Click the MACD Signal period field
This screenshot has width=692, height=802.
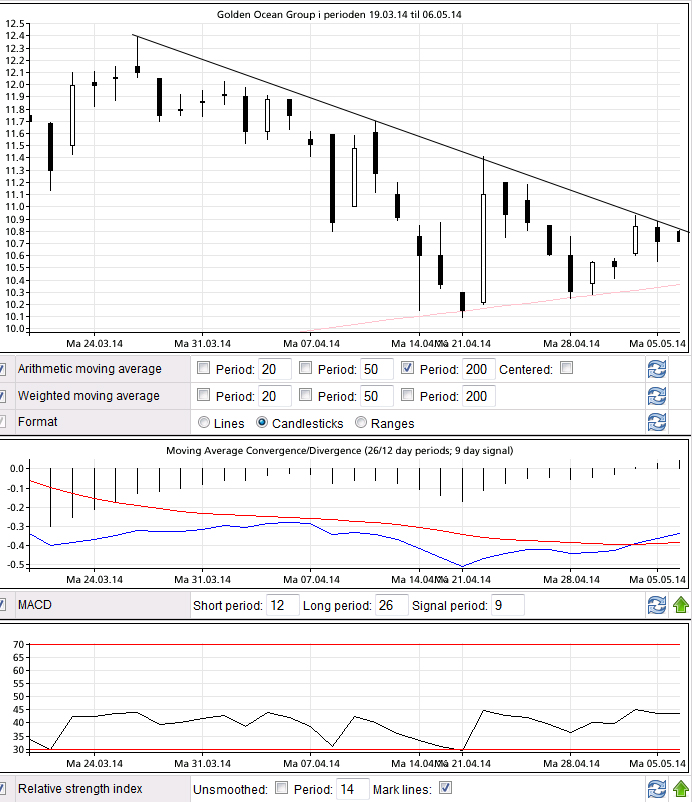(x=507, y=605)
